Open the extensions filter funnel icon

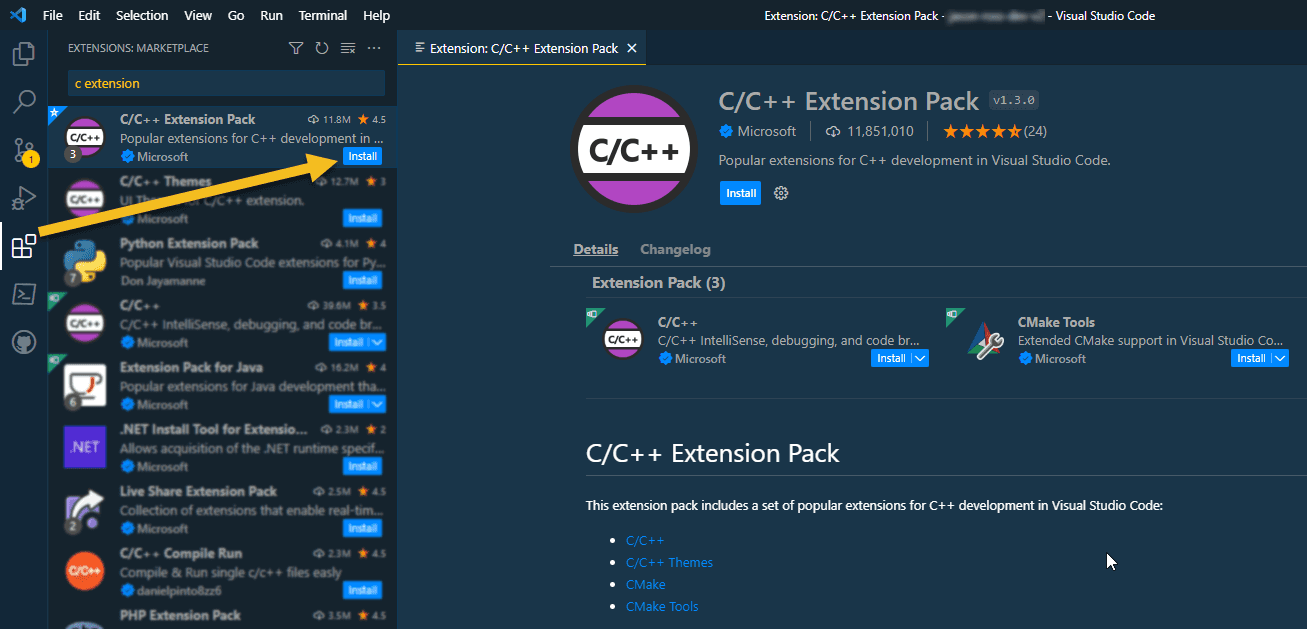click(295, 47)
